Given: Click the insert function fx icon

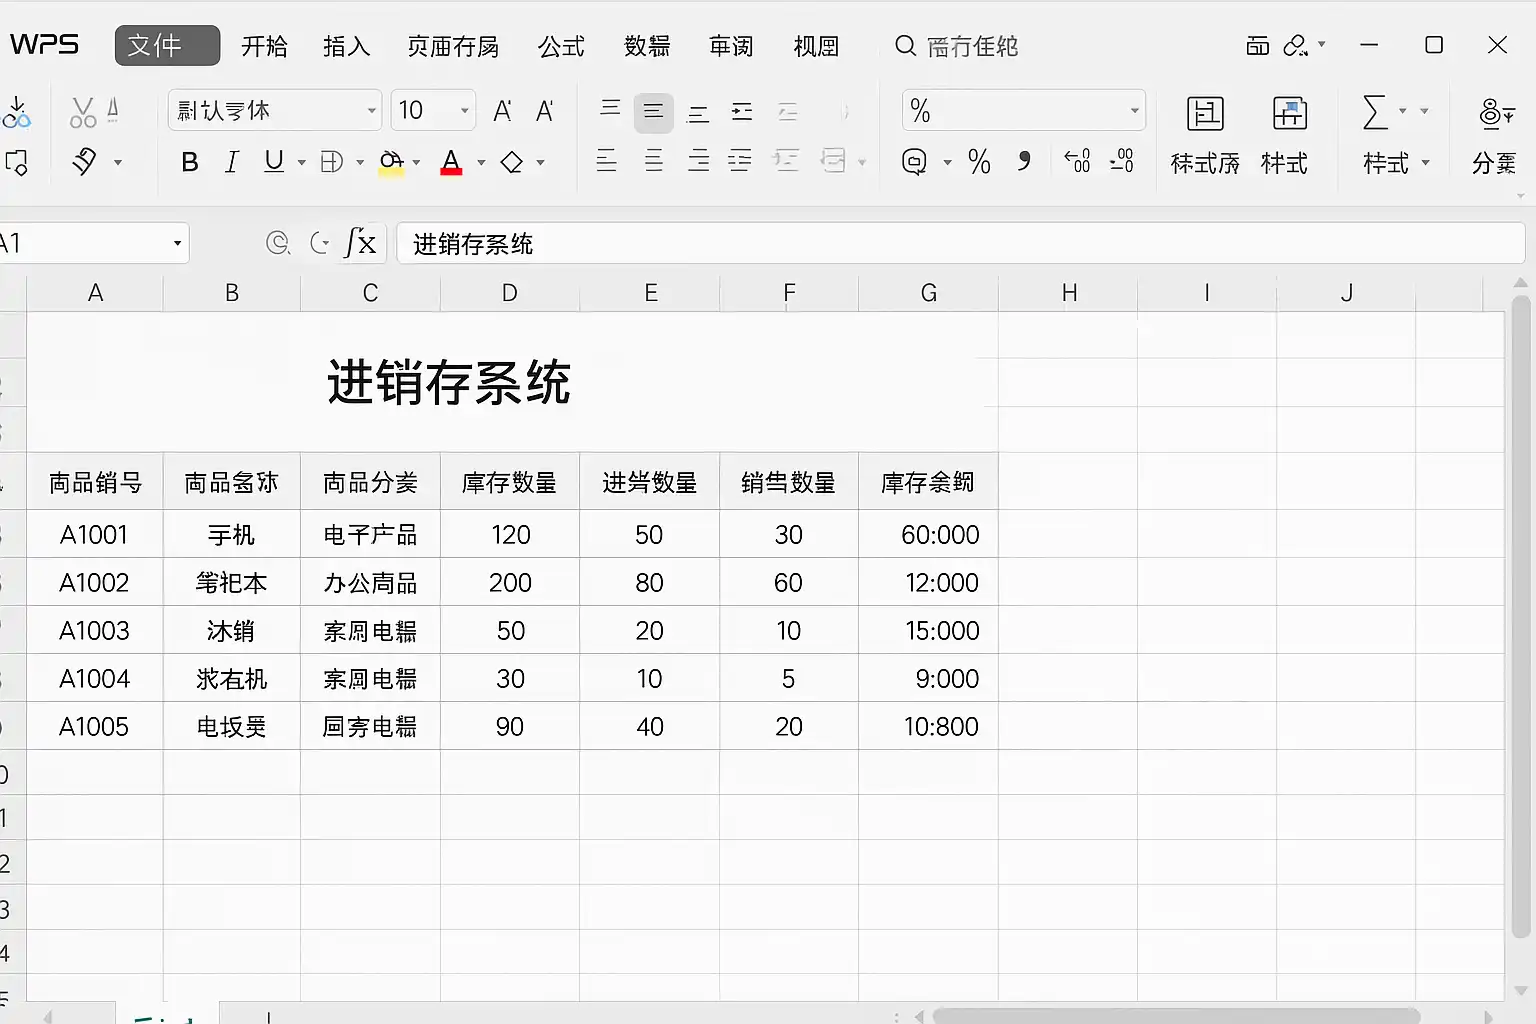Looking at the screenshot, I should pyautogui.click(x=360, y=243).
